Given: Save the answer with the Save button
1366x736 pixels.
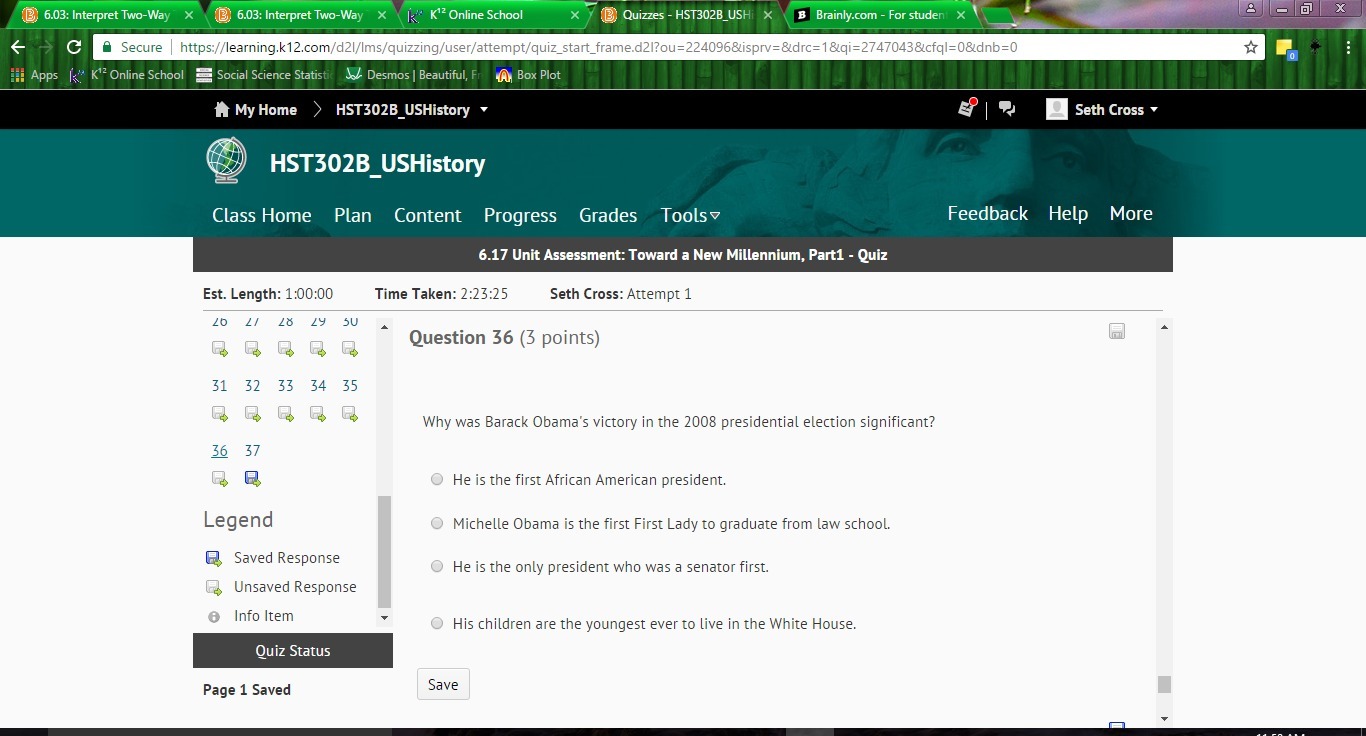Looking at the screenshot, I should [x=443, y=684].
